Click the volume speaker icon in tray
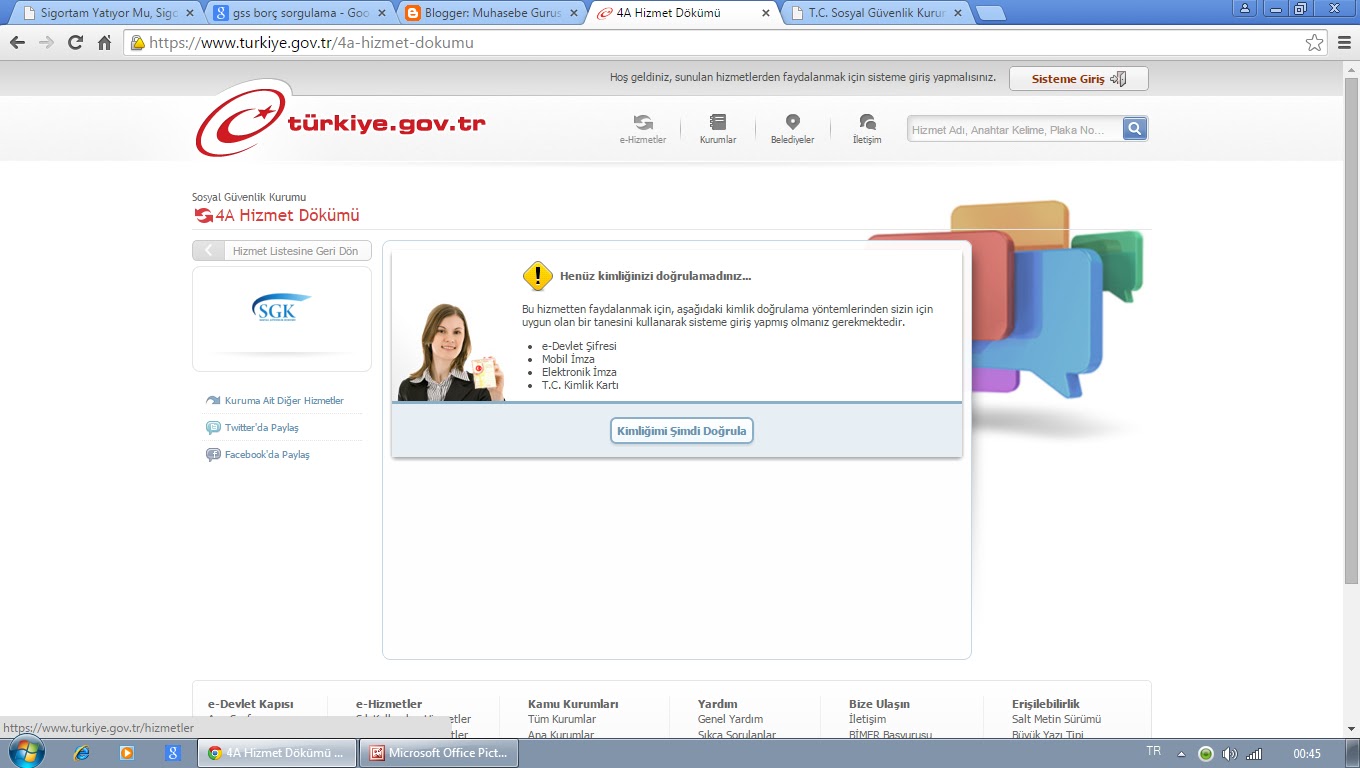The height and width of the screenshot is (768, 1360). click(1229, 753)
